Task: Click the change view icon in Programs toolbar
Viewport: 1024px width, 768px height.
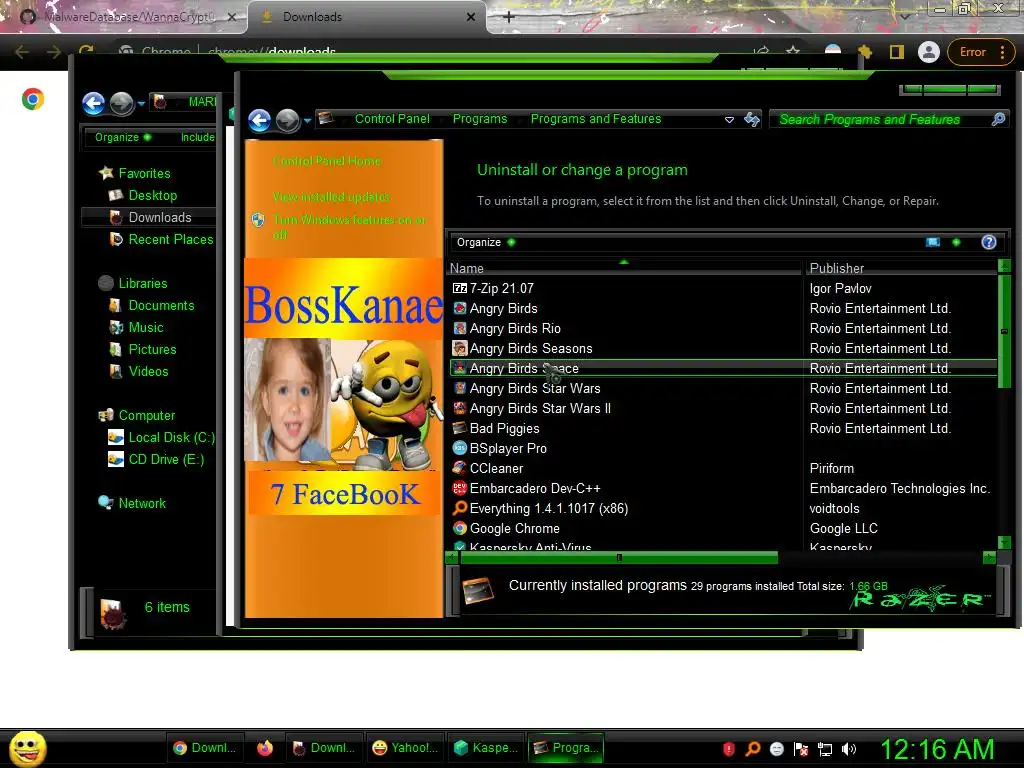Action: click(x=933, y=242)
